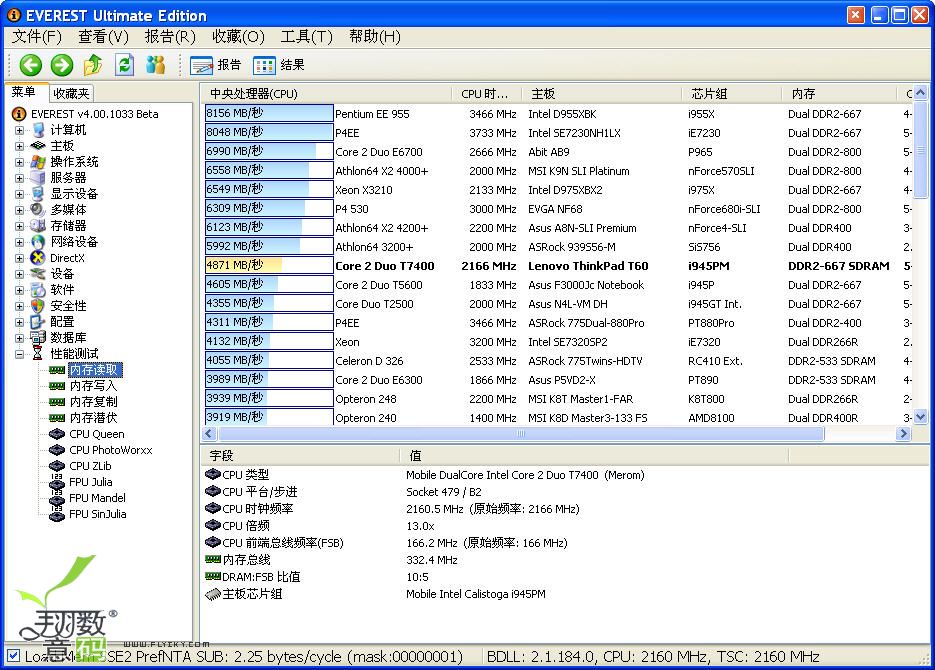Open the 结果 results toolbar button
This screenshot has width=935, height=670.
[x=278, y=65]
